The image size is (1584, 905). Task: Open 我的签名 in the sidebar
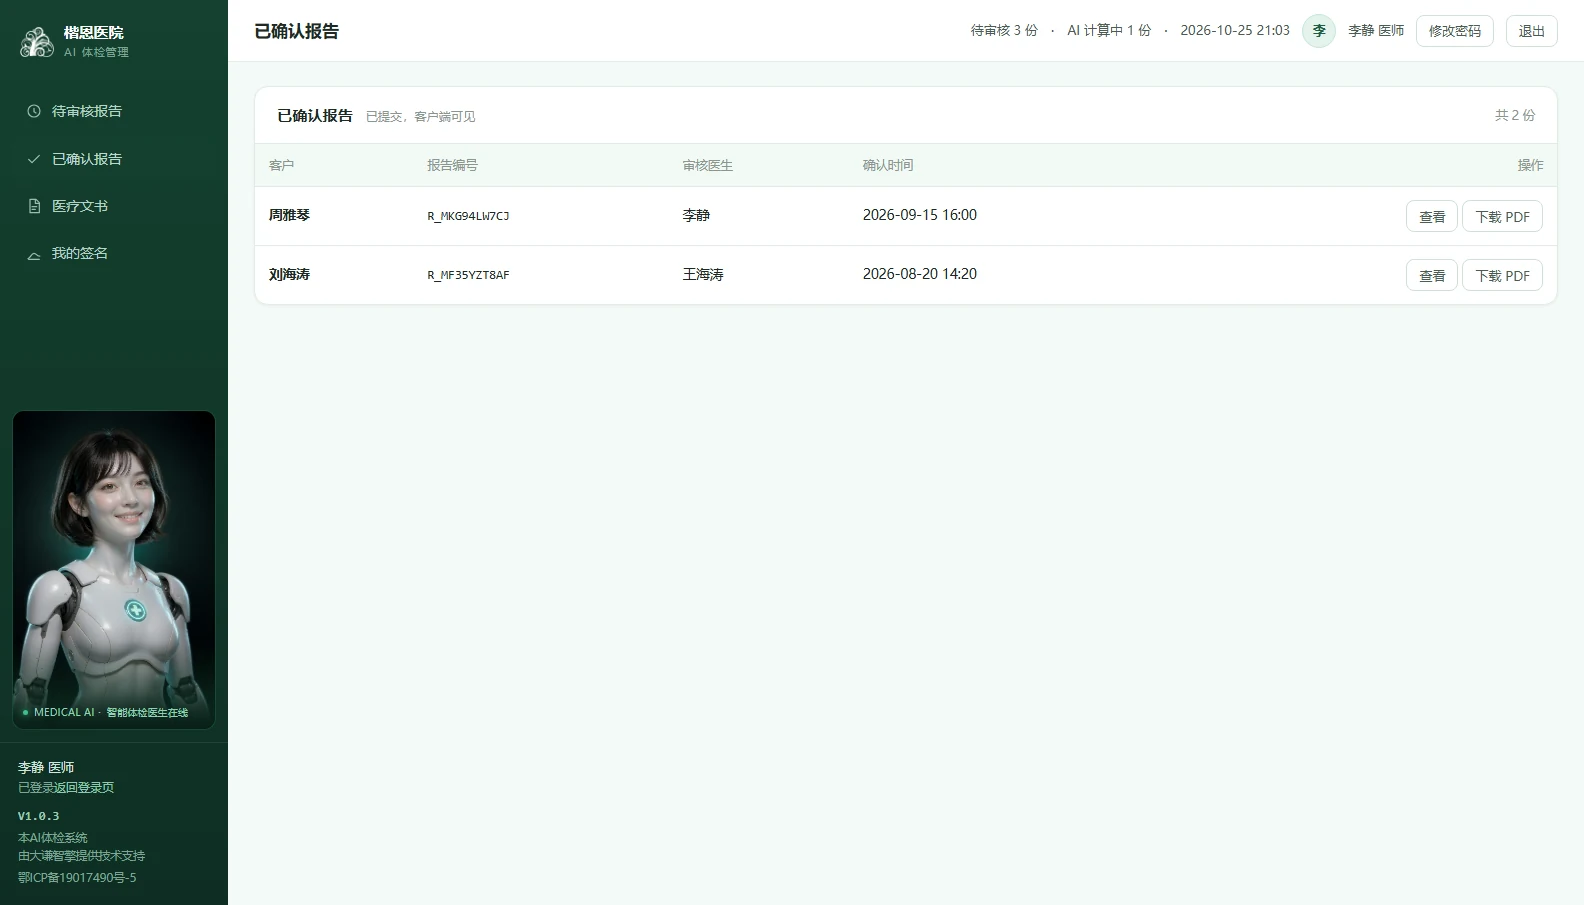(114, 253)
